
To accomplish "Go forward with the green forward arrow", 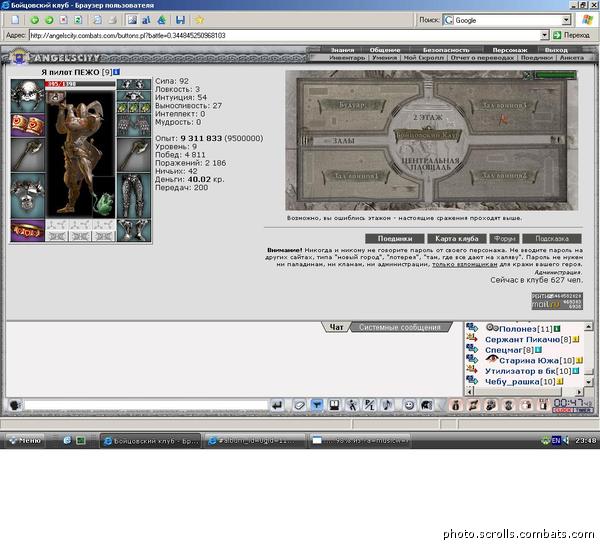I will coord(49,20).
